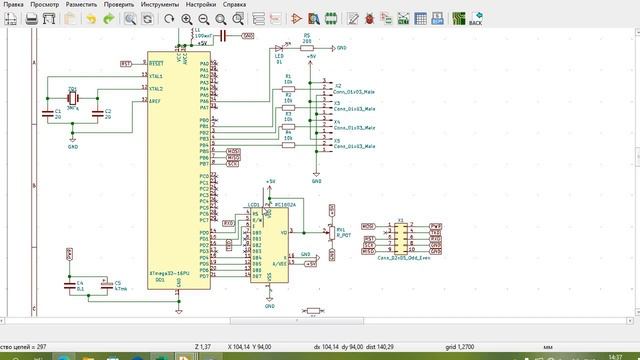
Task: Select the RV1 R_POT potentiometer
Action: [x=332, y=233]
